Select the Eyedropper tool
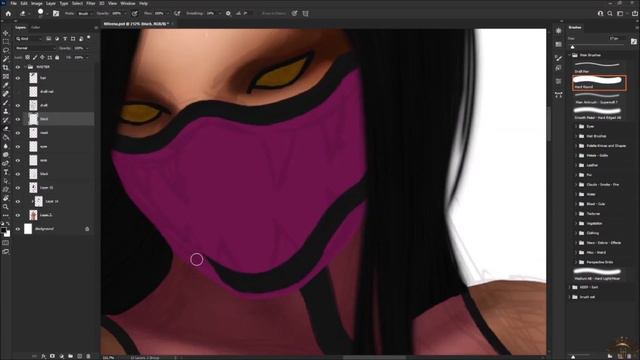 click(6, 85)
